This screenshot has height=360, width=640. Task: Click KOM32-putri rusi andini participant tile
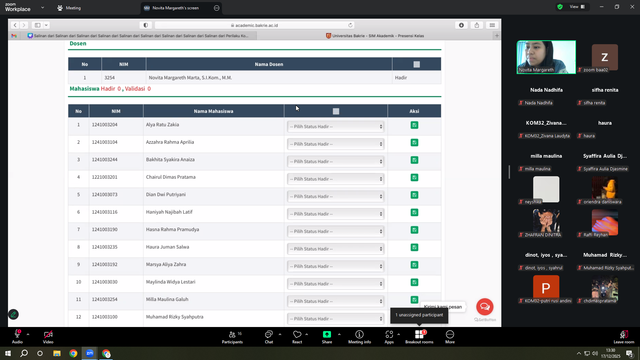546,289
